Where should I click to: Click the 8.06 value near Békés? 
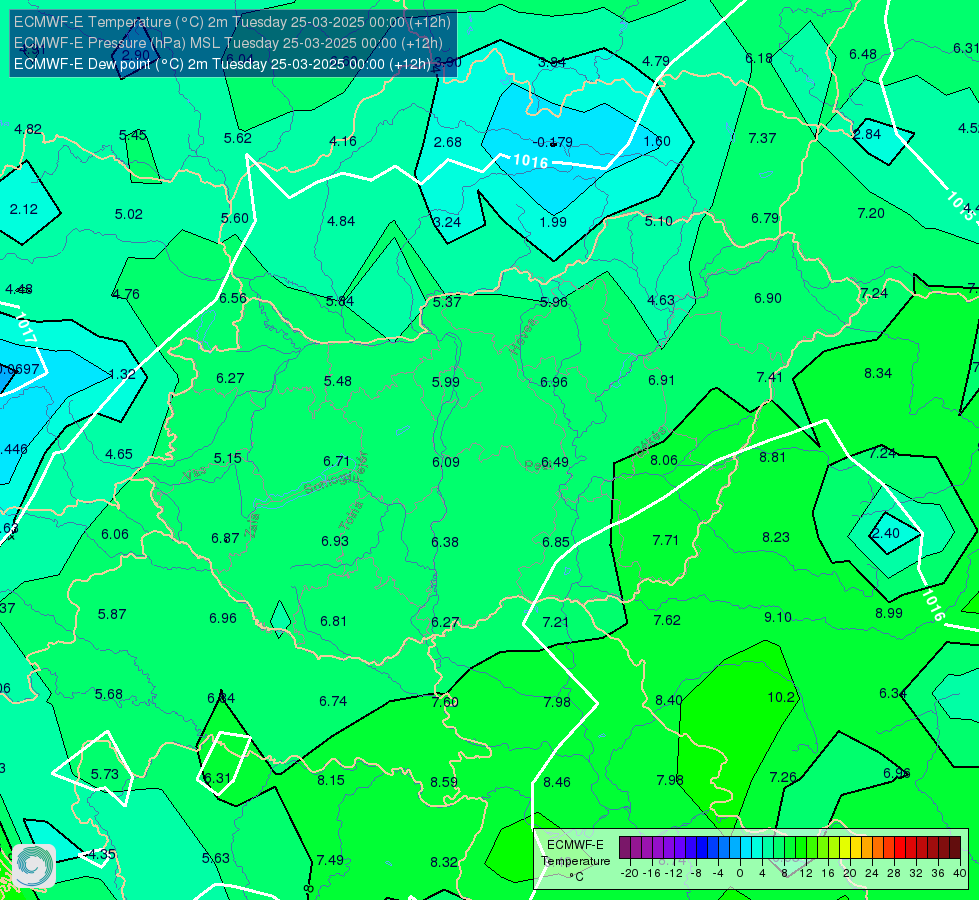click(x=664, y=460)
